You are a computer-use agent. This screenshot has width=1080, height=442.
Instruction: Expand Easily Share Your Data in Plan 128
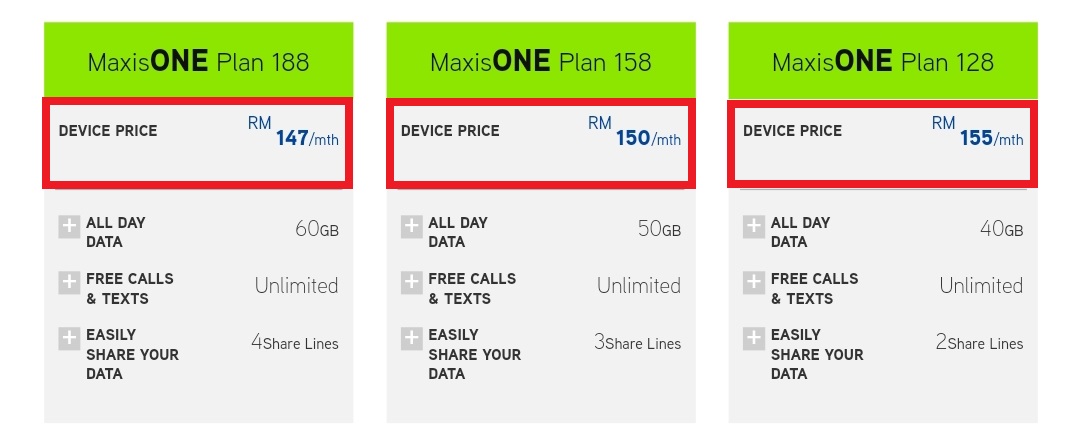[x=753, y=339]
